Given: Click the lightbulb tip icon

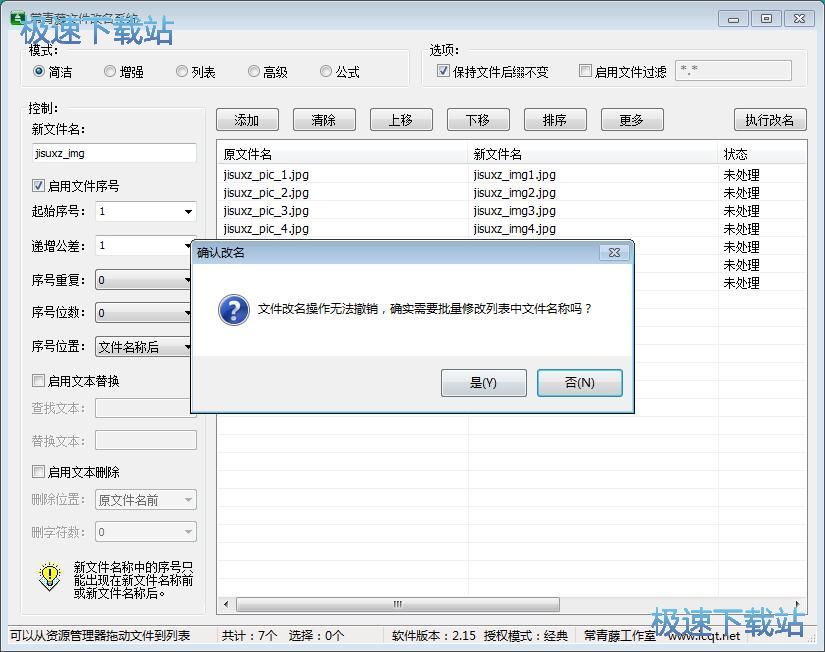Looking at the screenshot, I should 49,577.
